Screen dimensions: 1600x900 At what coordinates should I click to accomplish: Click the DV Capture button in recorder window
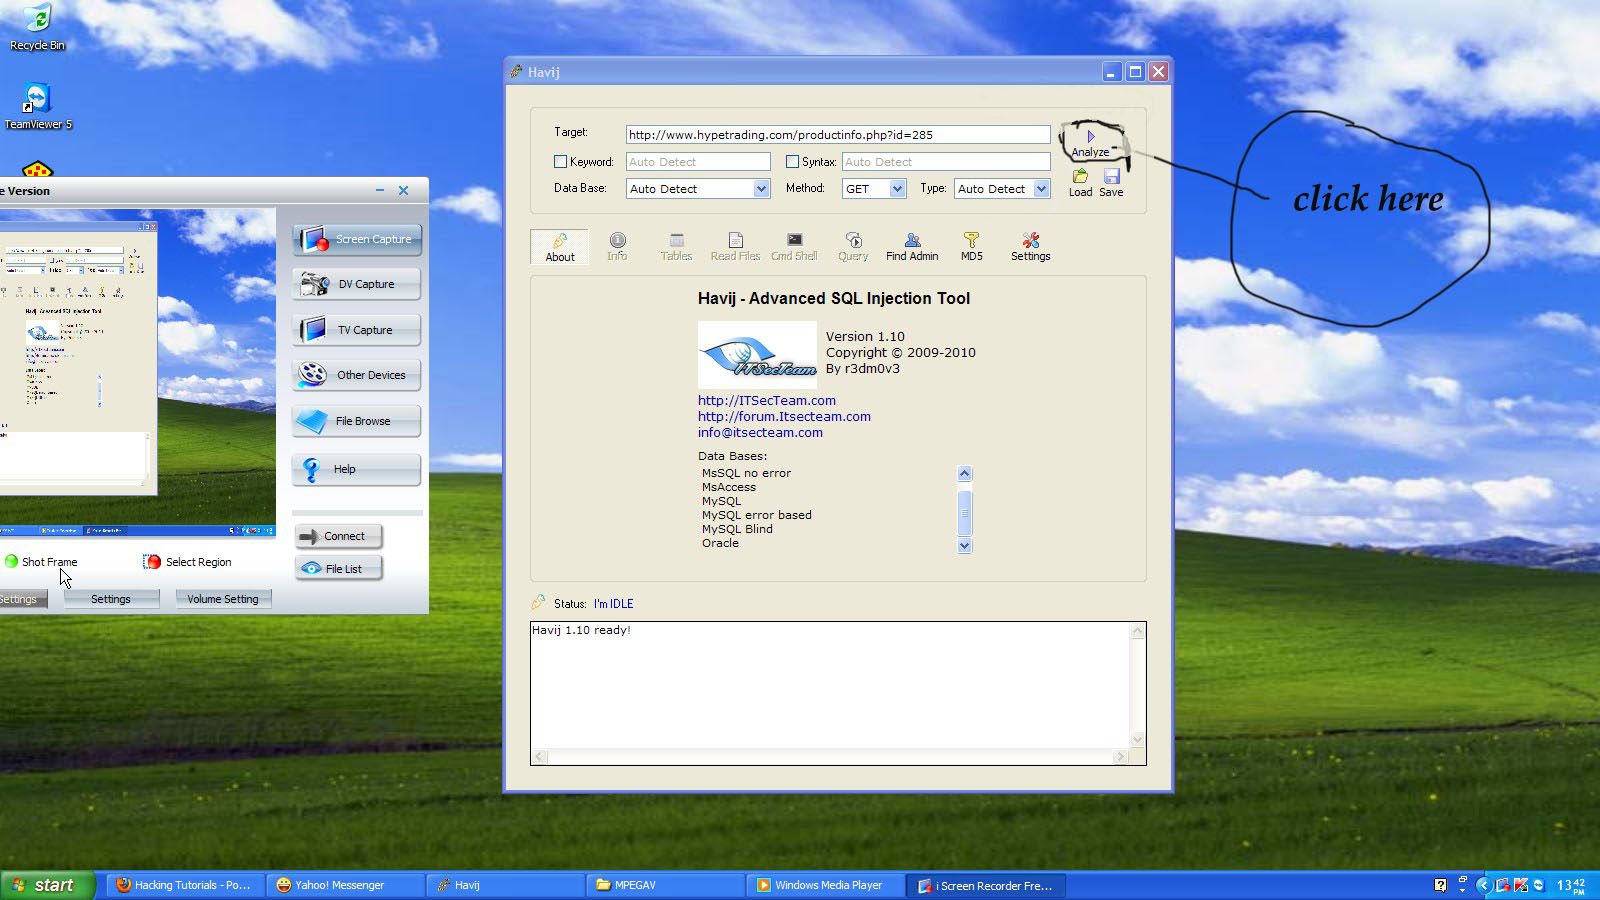[357, 284]
